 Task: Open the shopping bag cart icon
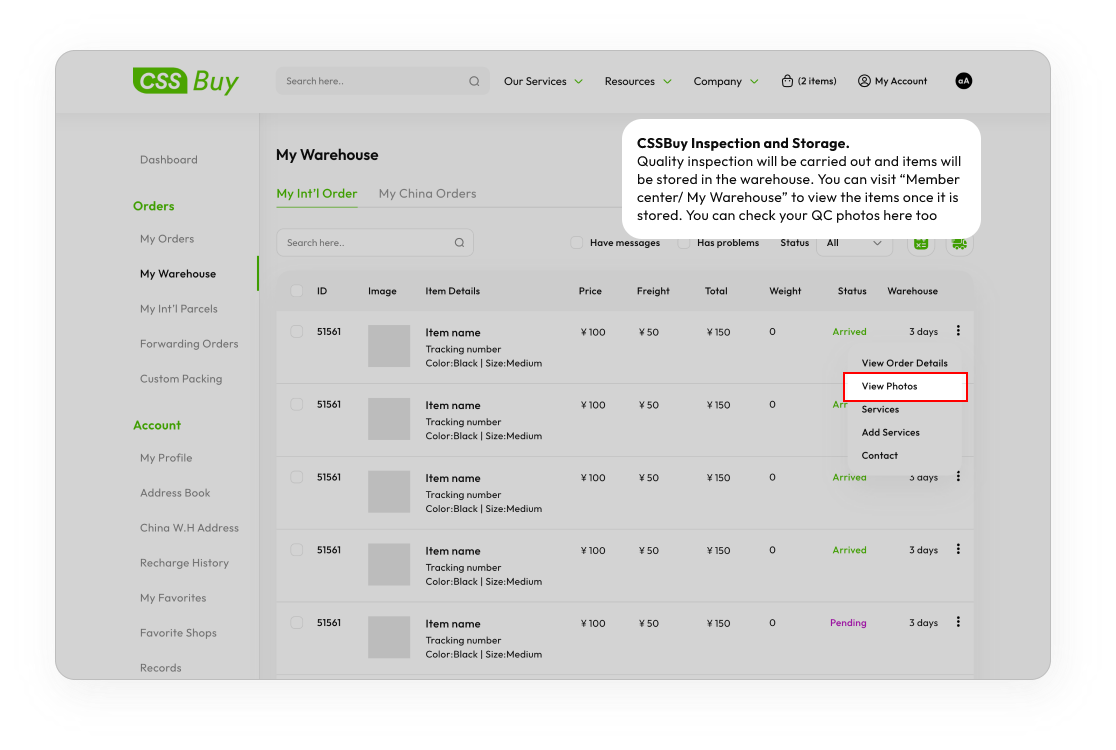787,81
